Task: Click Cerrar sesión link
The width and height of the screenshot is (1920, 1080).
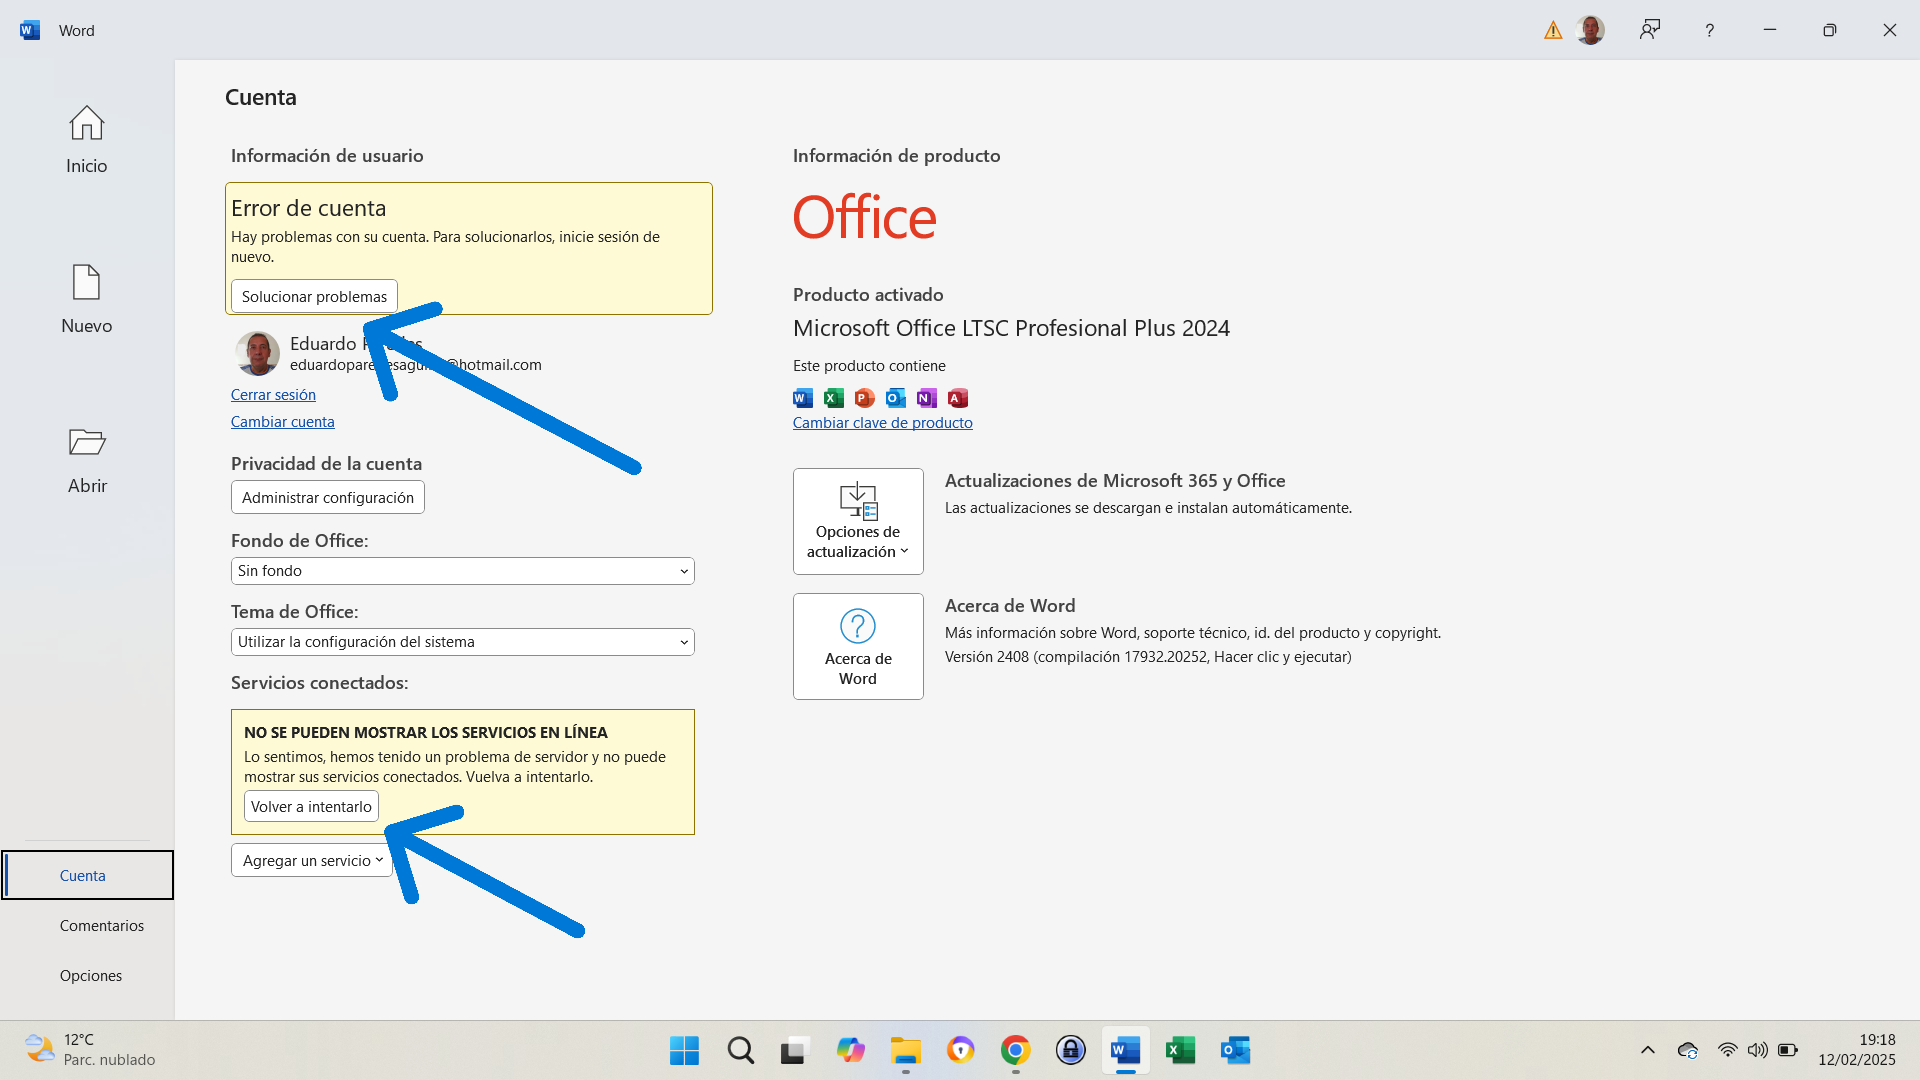Action: [x=273, y=395]
